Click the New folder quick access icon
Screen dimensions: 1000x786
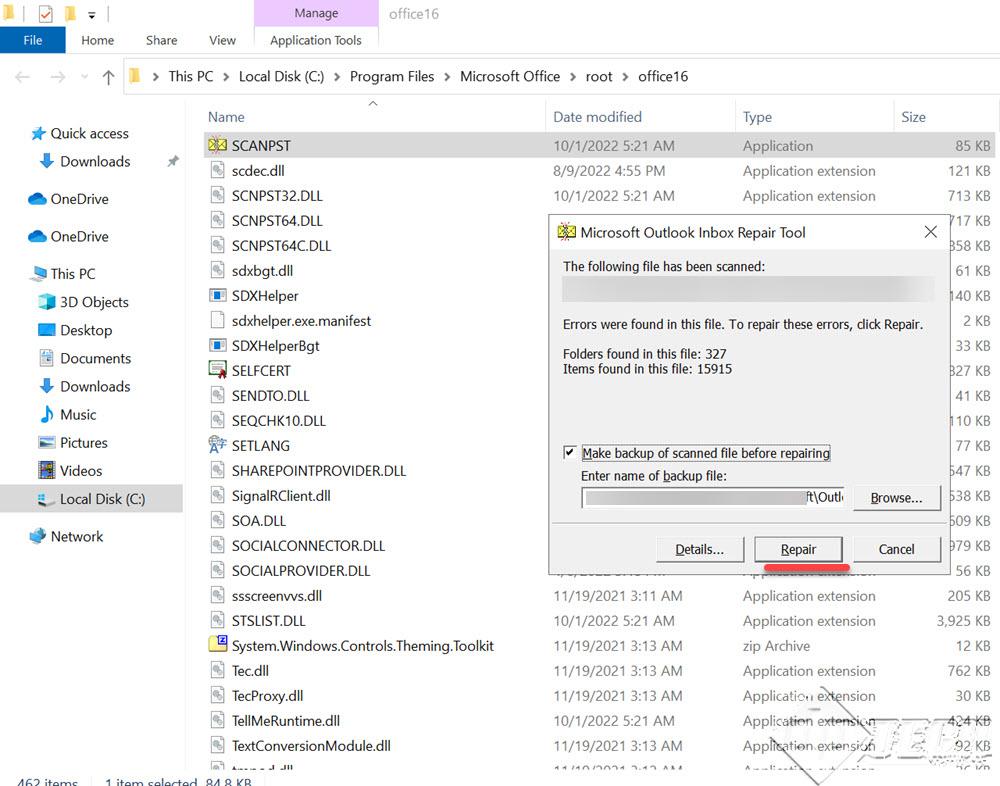pos(70,13)
